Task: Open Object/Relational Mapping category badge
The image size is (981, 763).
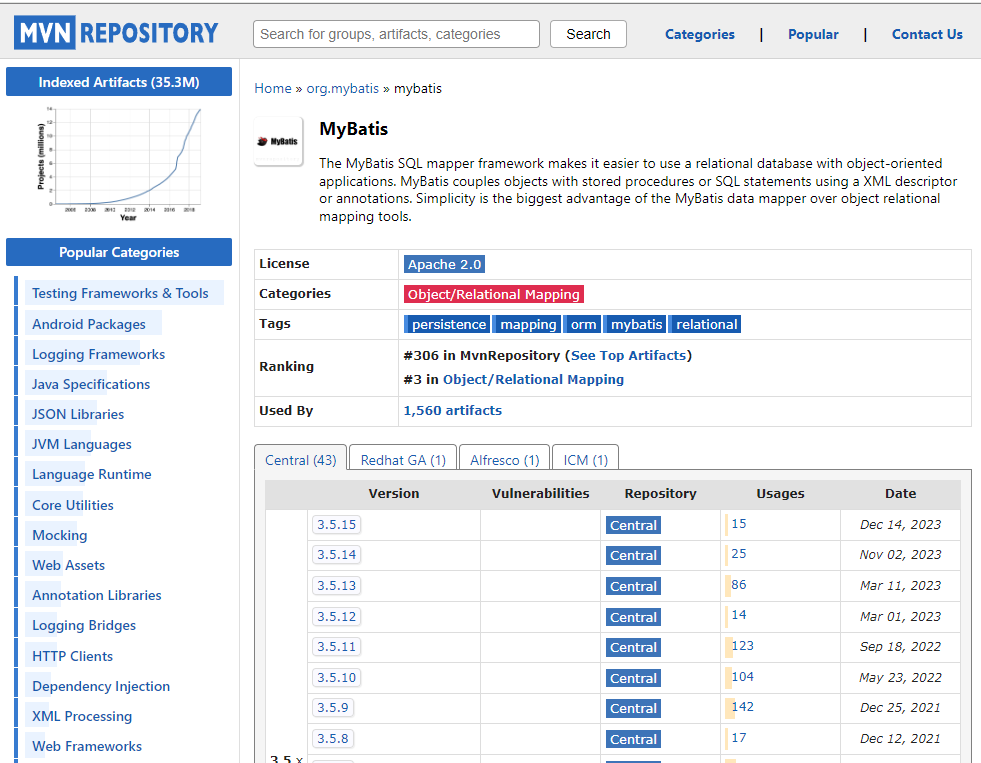Action: 494,294
